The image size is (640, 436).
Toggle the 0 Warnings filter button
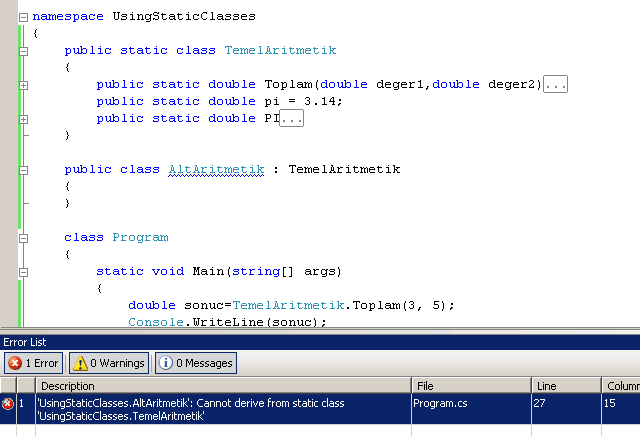click(x=108, y=363)
